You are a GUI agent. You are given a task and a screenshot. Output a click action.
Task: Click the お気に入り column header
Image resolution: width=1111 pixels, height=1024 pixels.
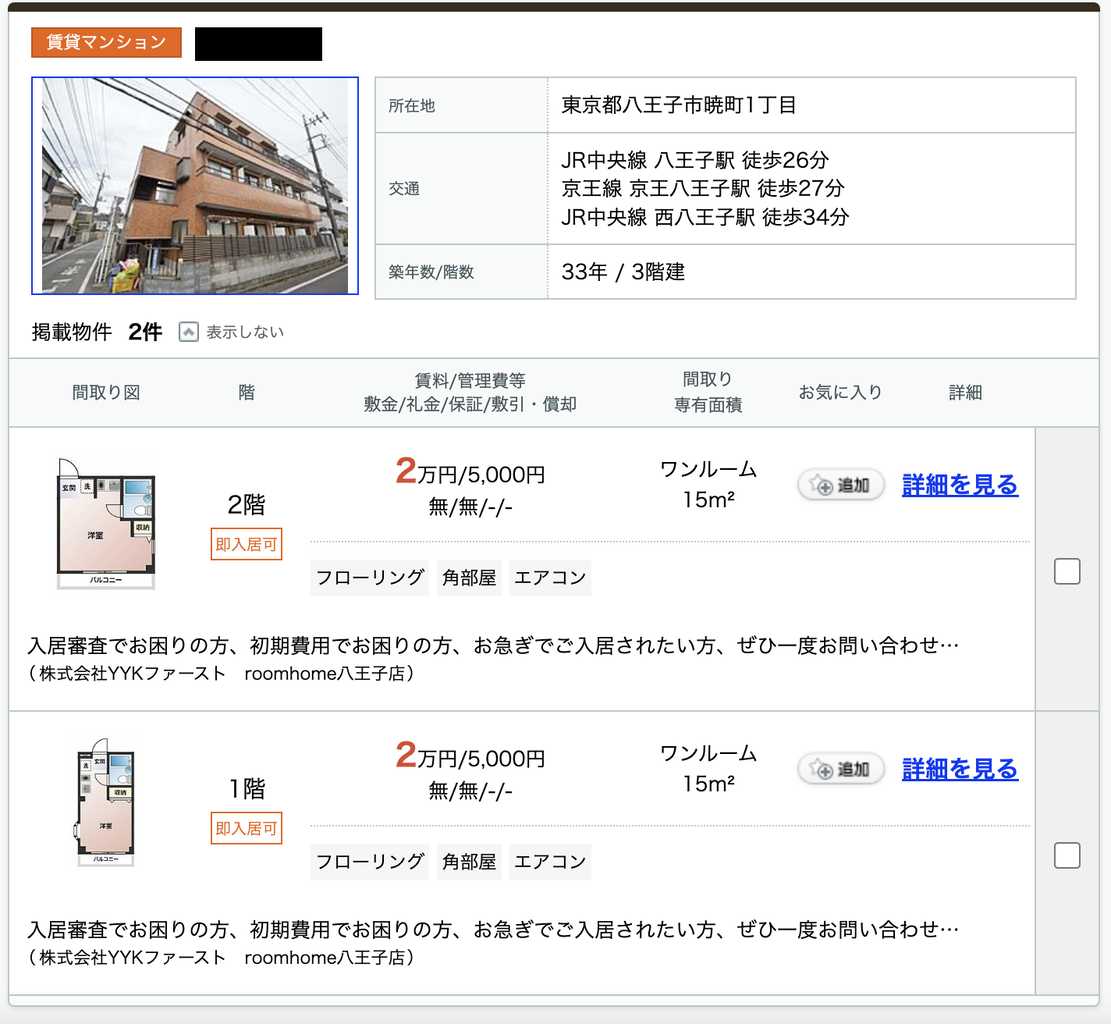(x=840, y=393)
